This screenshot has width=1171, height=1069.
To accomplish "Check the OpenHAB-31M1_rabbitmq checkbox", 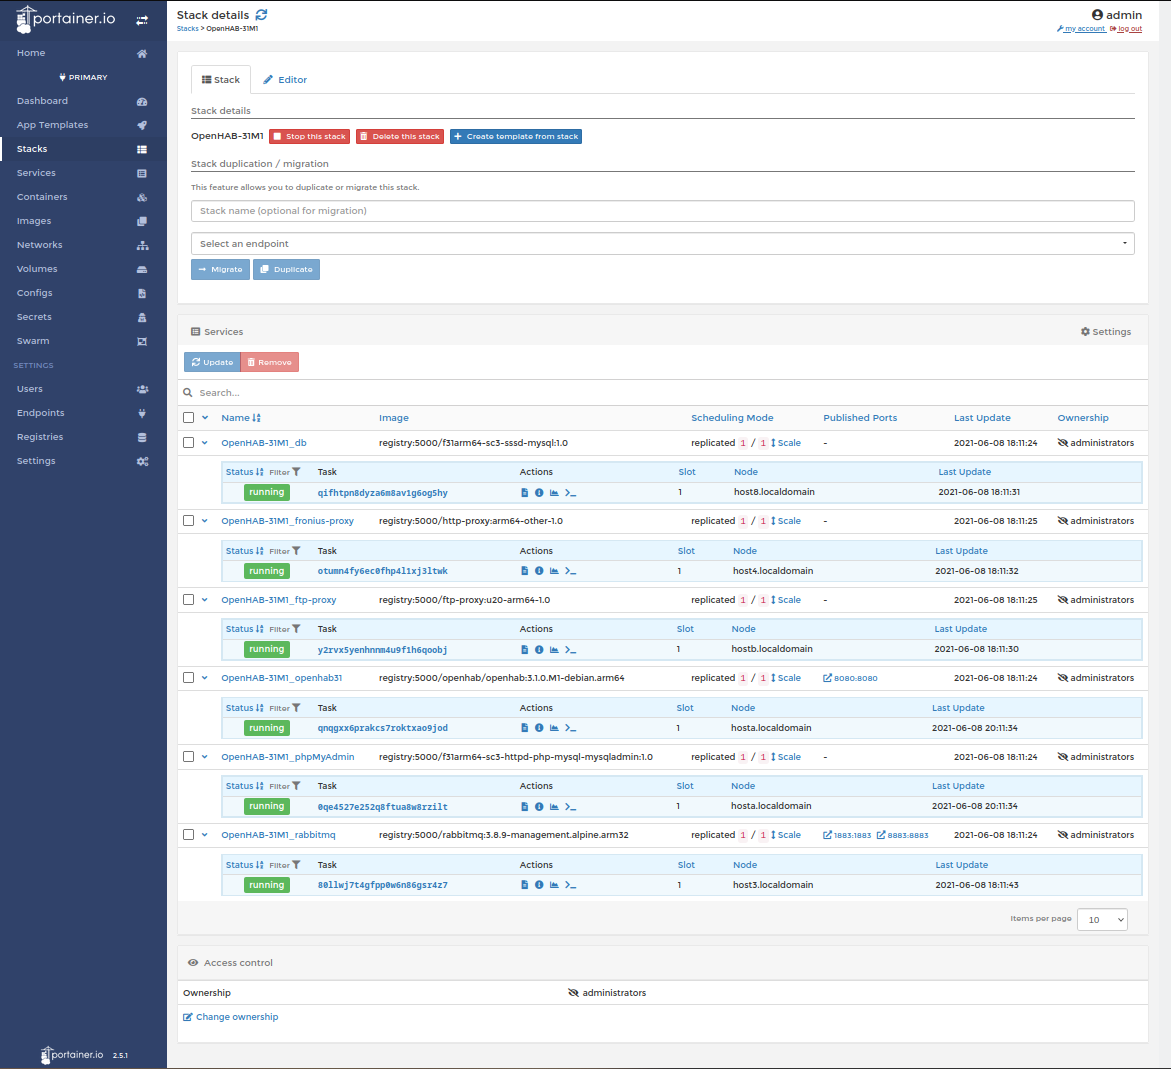I will click(188, 835).
